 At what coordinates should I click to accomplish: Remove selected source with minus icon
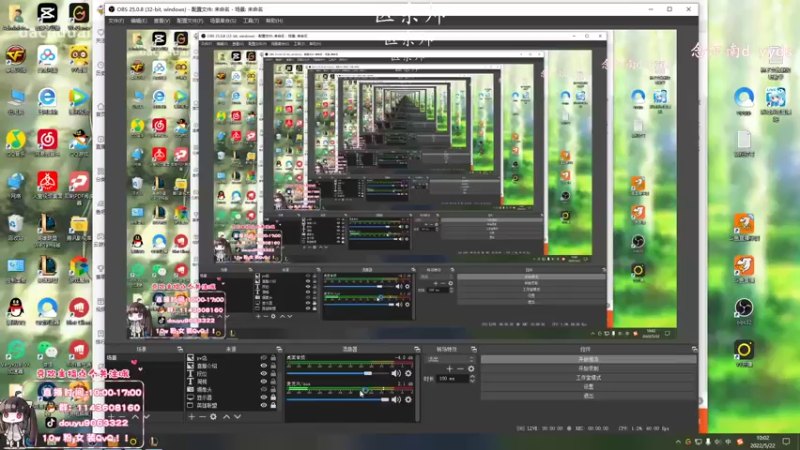(202, 417)
